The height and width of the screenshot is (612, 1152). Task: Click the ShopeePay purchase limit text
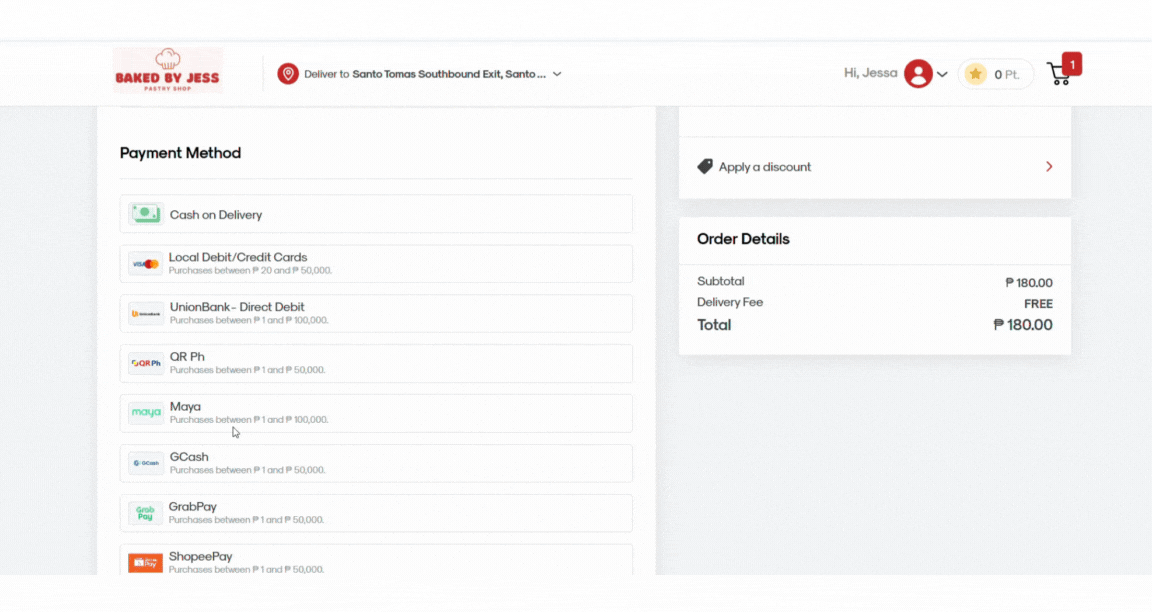[x=247, y=569]
